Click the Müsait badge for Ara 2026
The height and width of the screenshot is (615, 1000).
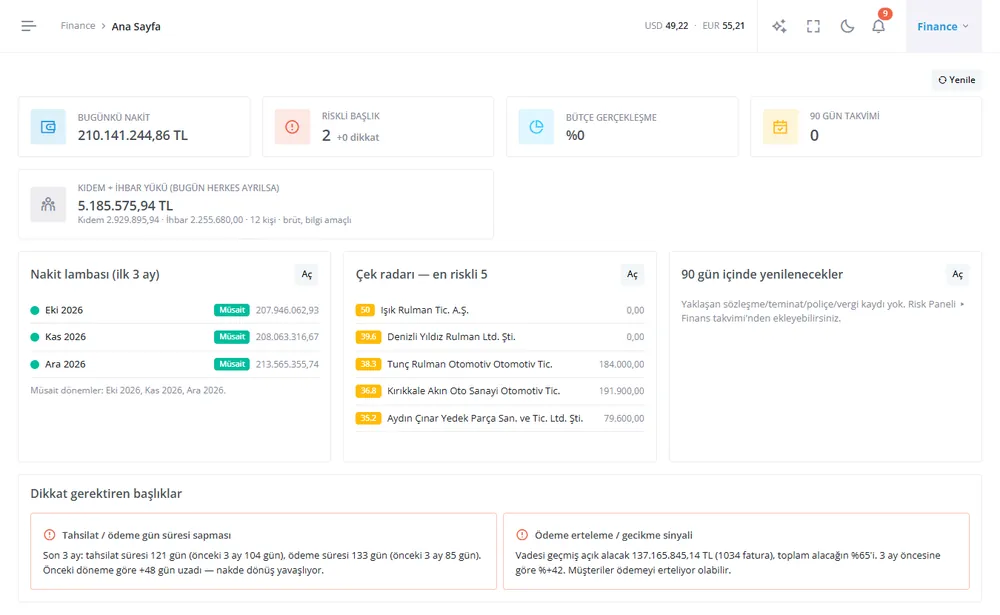click(232, 364)
